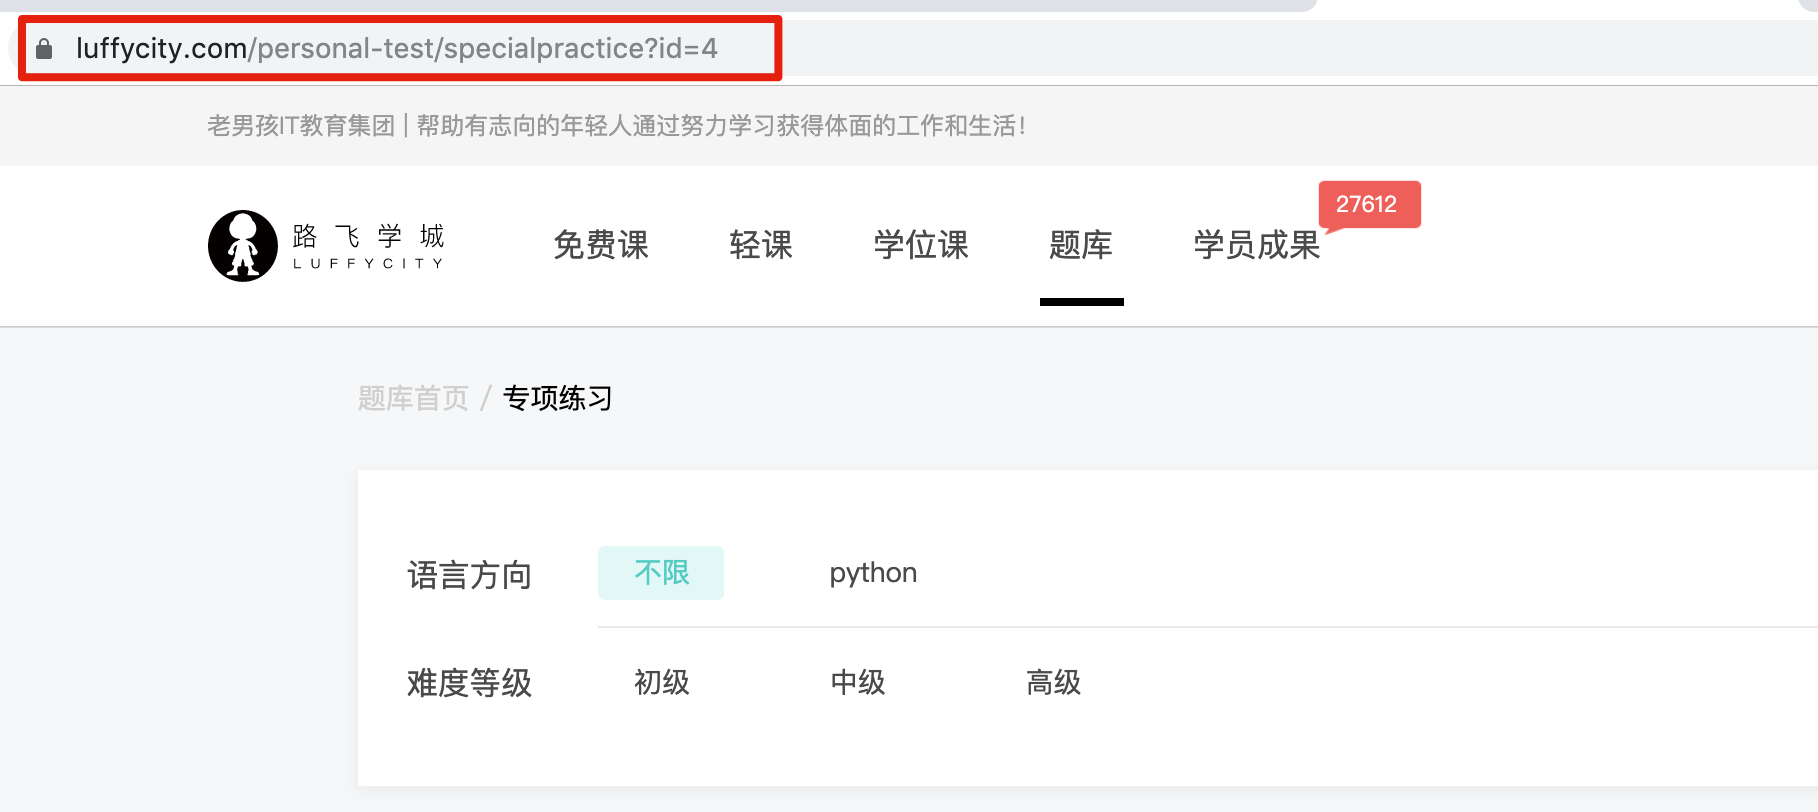Viewport: 1818px width, 812px height.
Task: Pick the 中级 difficulty level
Action: (x=857, y=683)
